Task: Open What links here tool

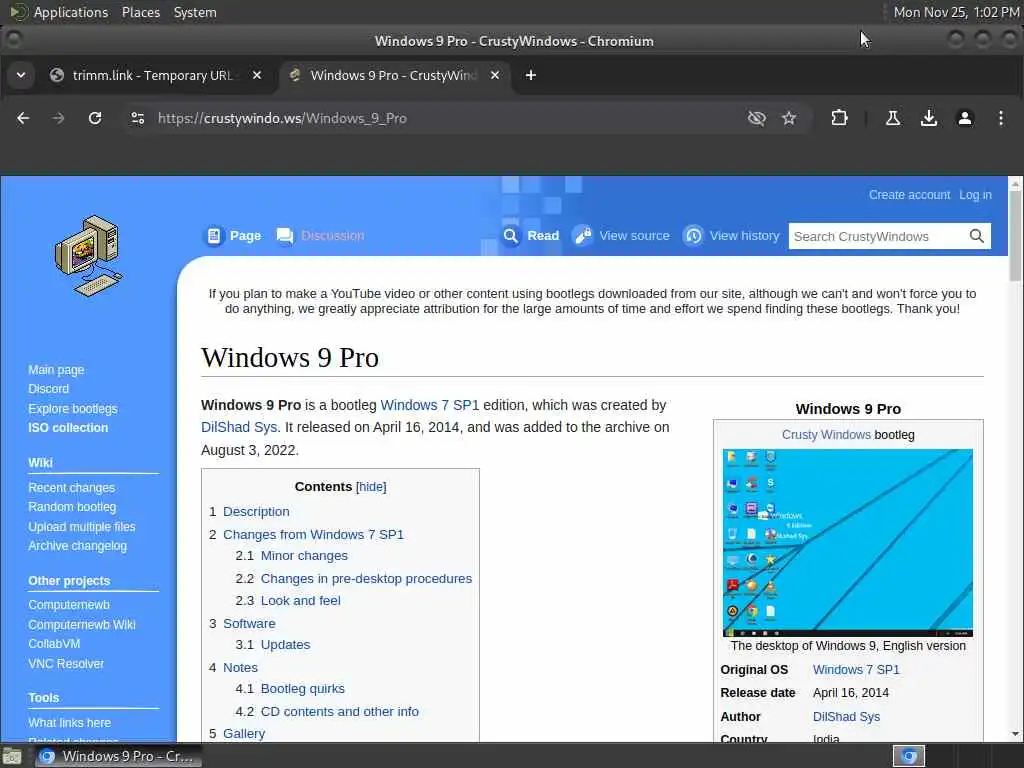Action: [x=69, y=723]
